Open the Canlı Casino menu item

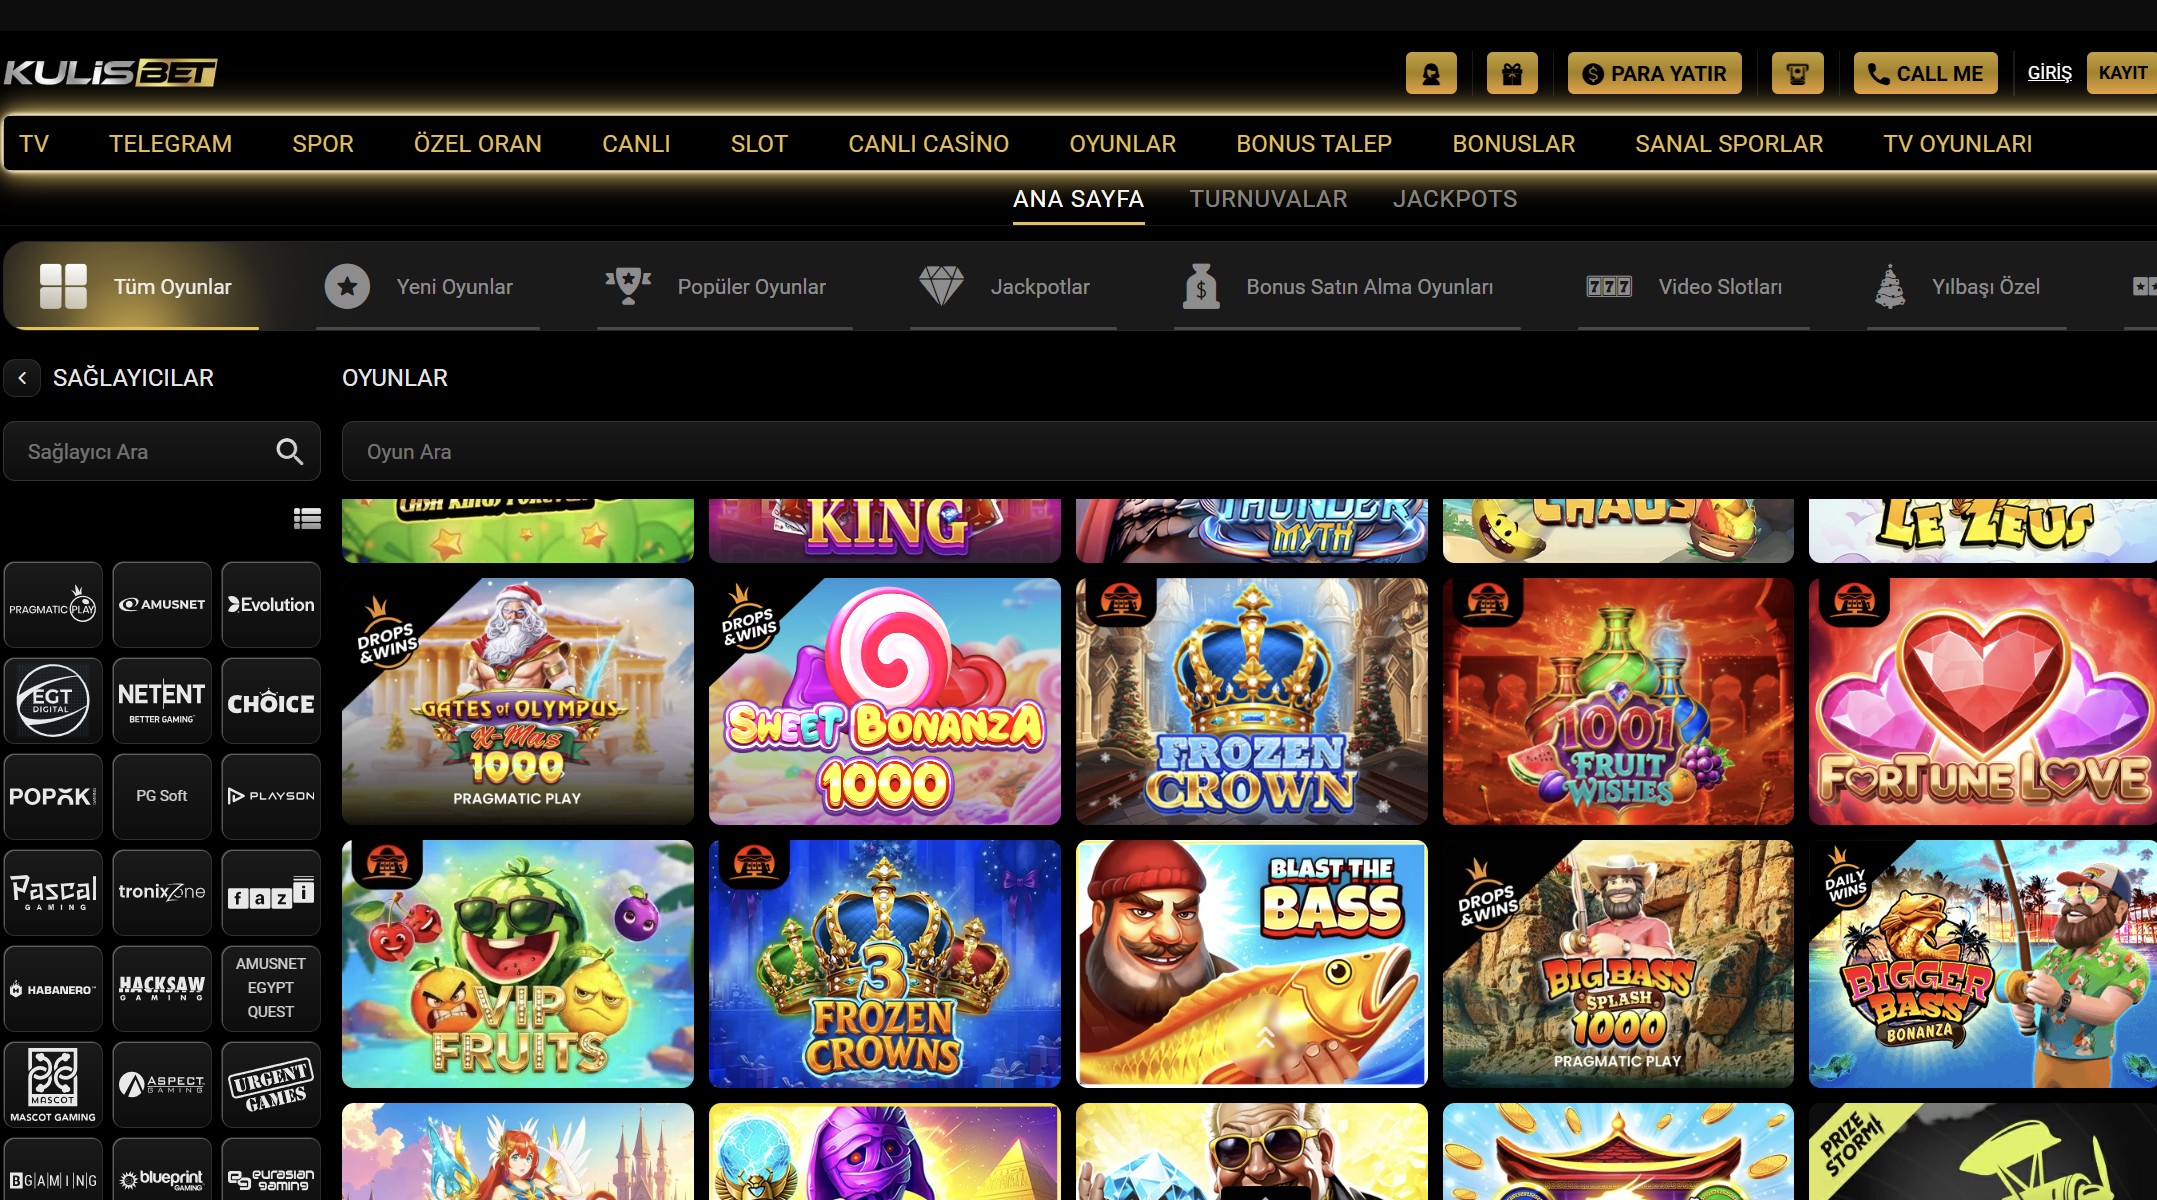(x=928, y=144)
